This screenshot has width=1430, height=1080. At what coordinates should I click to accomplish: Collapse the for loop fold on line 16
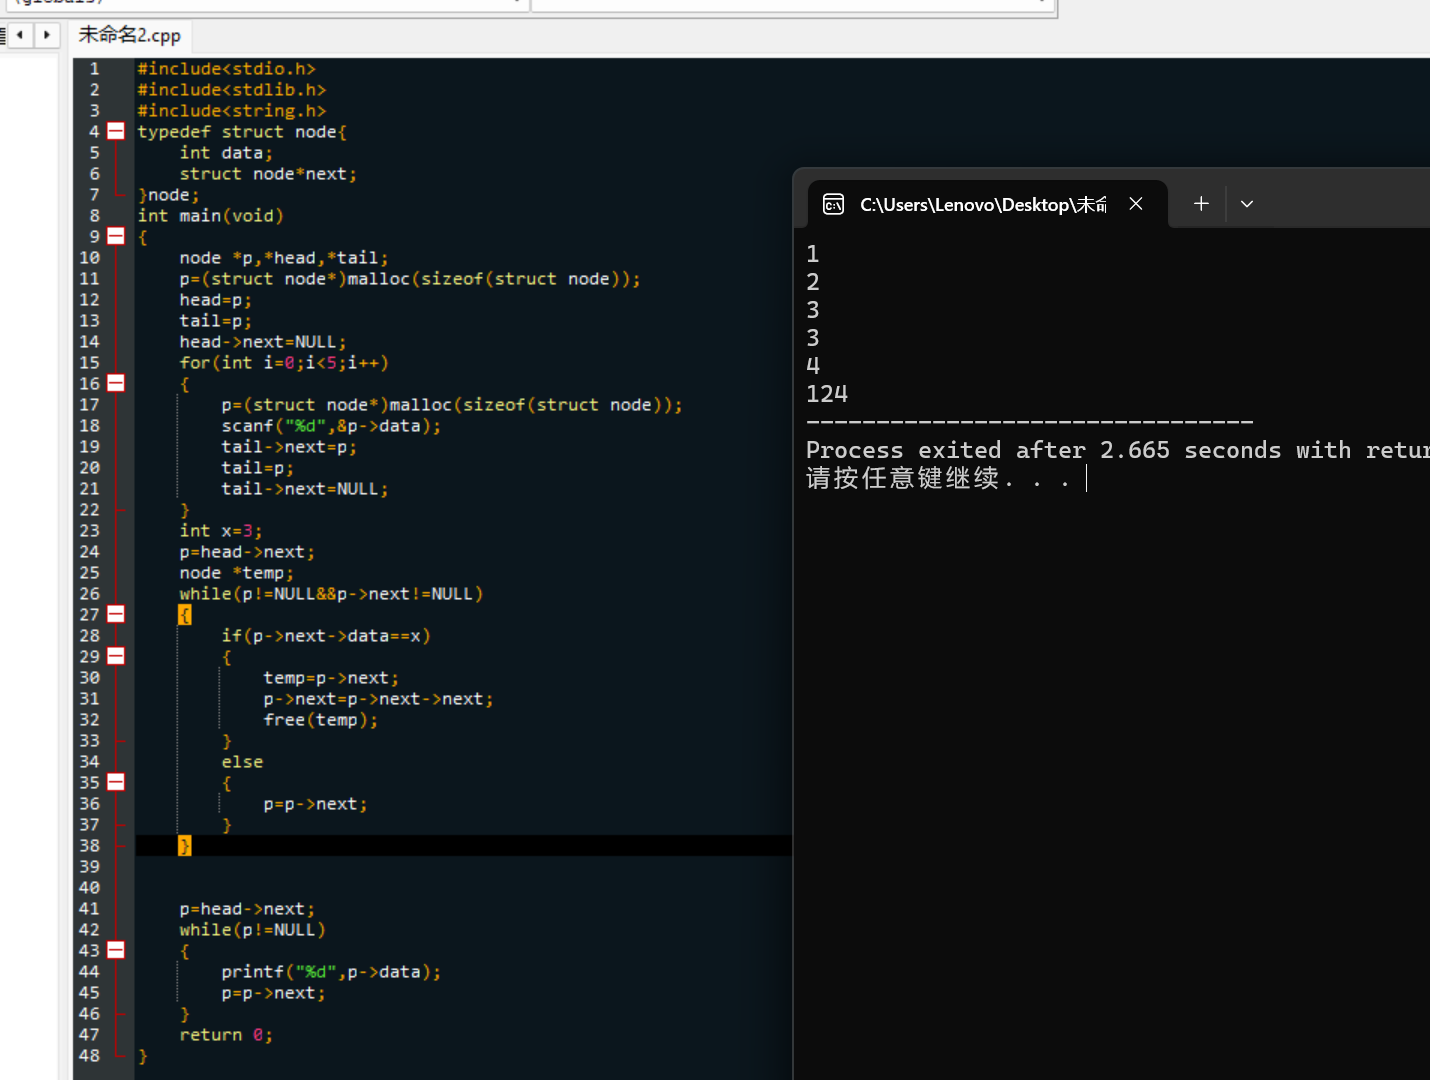(x=116, y=383)
